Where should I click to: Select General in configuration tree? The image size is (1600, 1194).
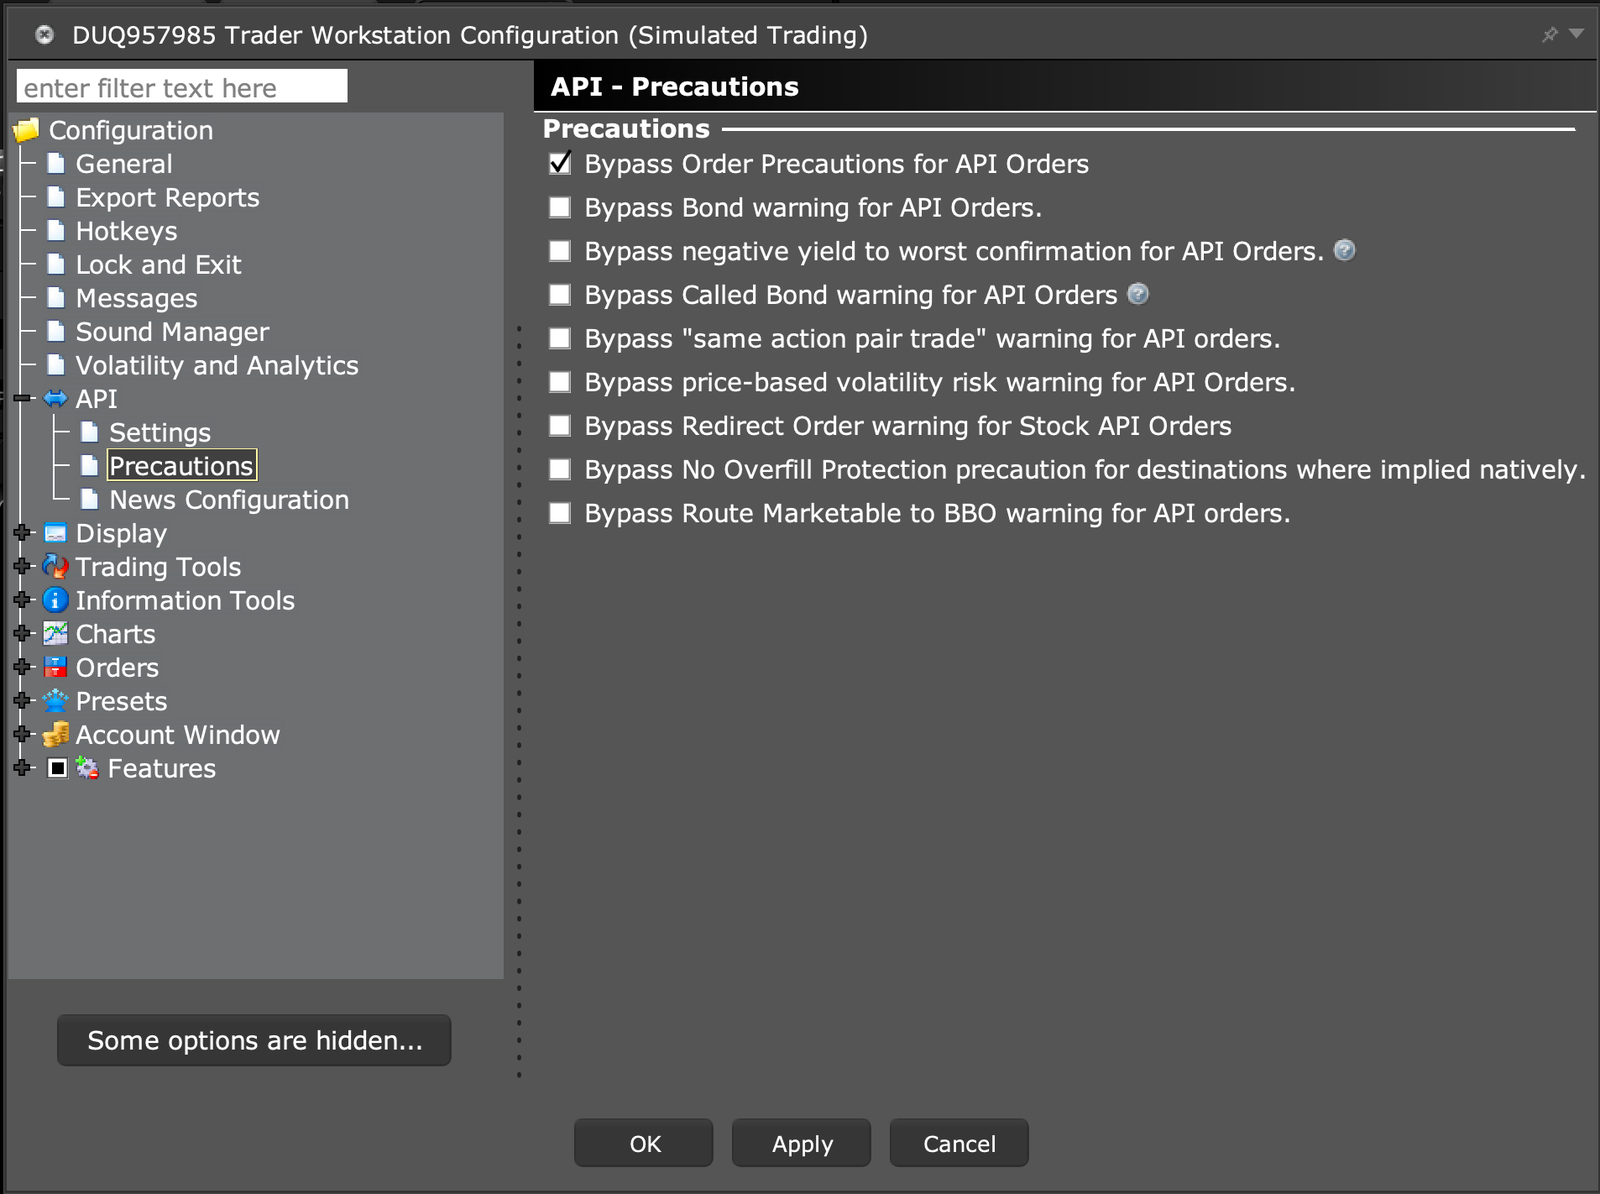[x=124, y=164]
